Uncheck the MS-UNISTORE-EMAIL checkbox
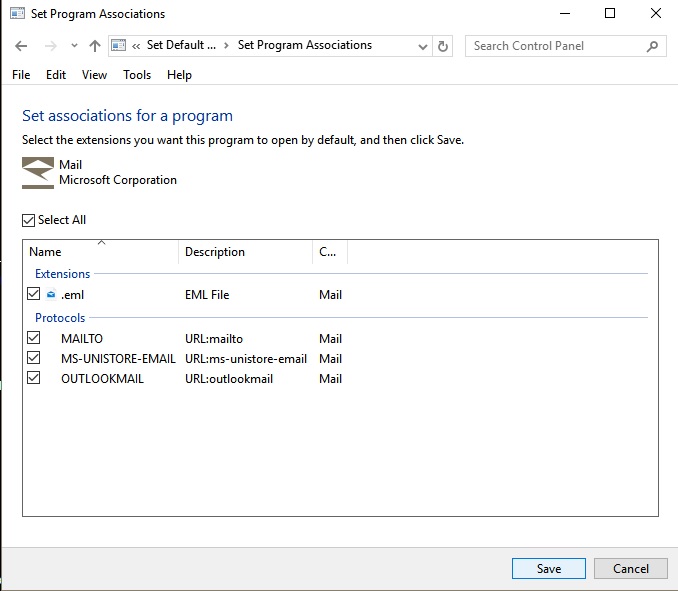 pos(33,358)
